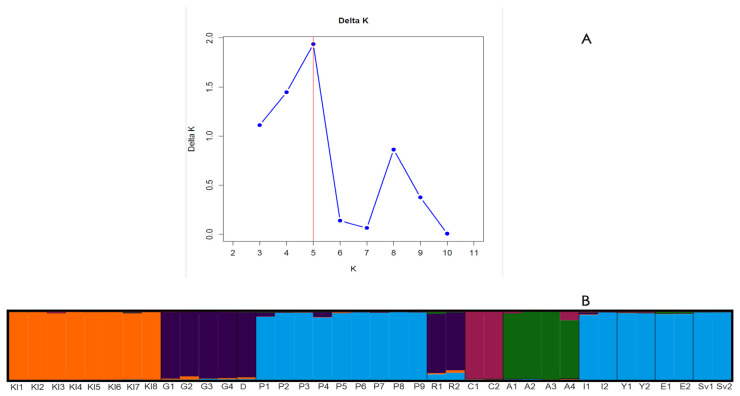Click the "Y1" sample label
Image resolution: width=740 pixels, height=396 pixels.
click(x=626, y=387)
